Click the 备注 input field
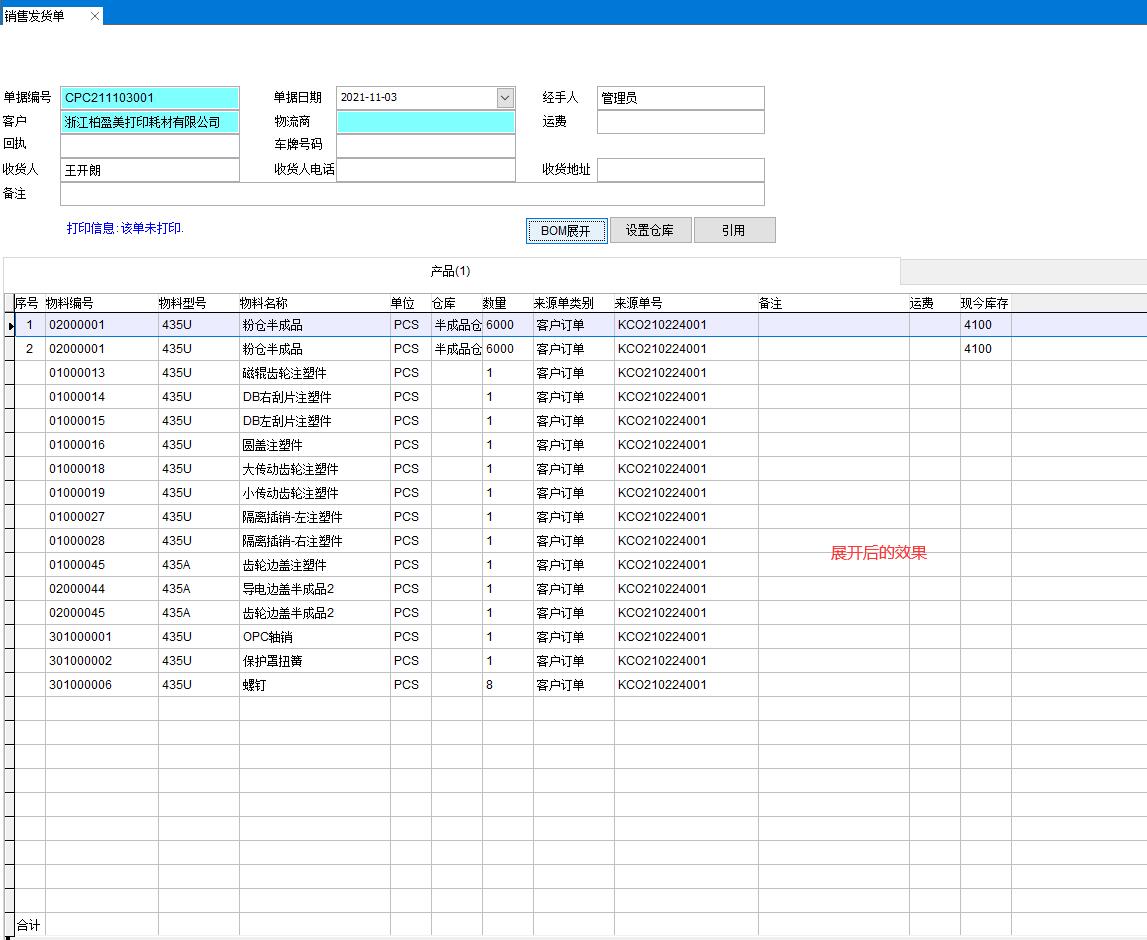Screen dimensions: 1147x940 pos(410,193)
